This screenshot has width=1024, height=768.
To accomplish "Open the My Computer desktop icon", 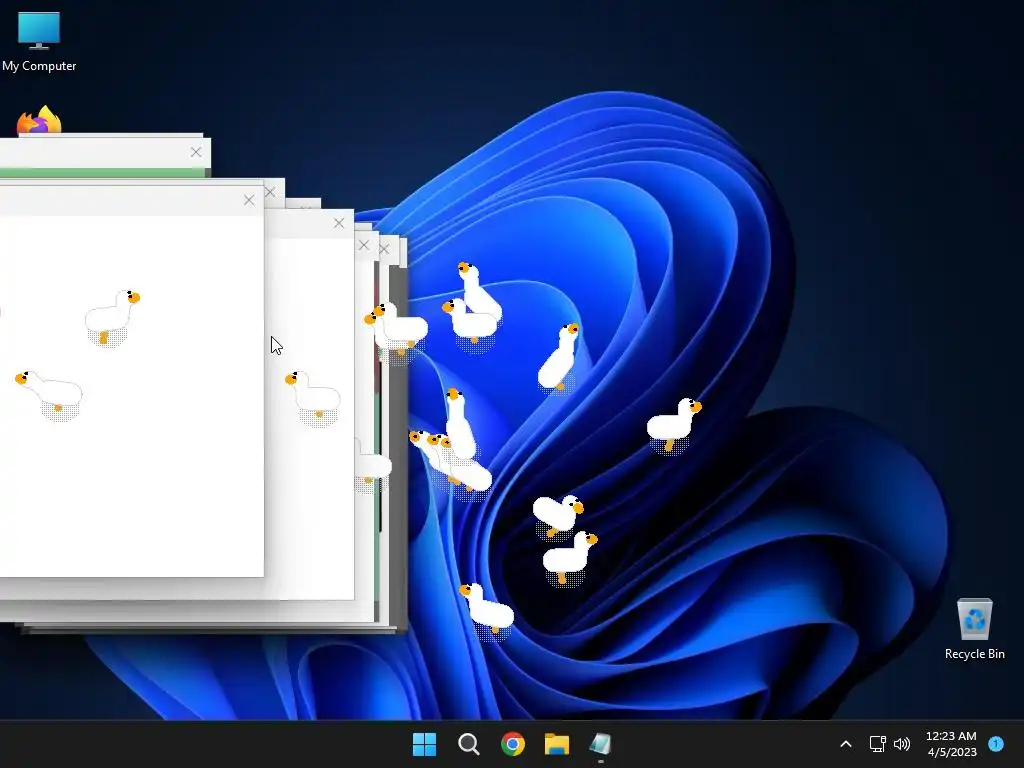I will (x=39, y=40).
